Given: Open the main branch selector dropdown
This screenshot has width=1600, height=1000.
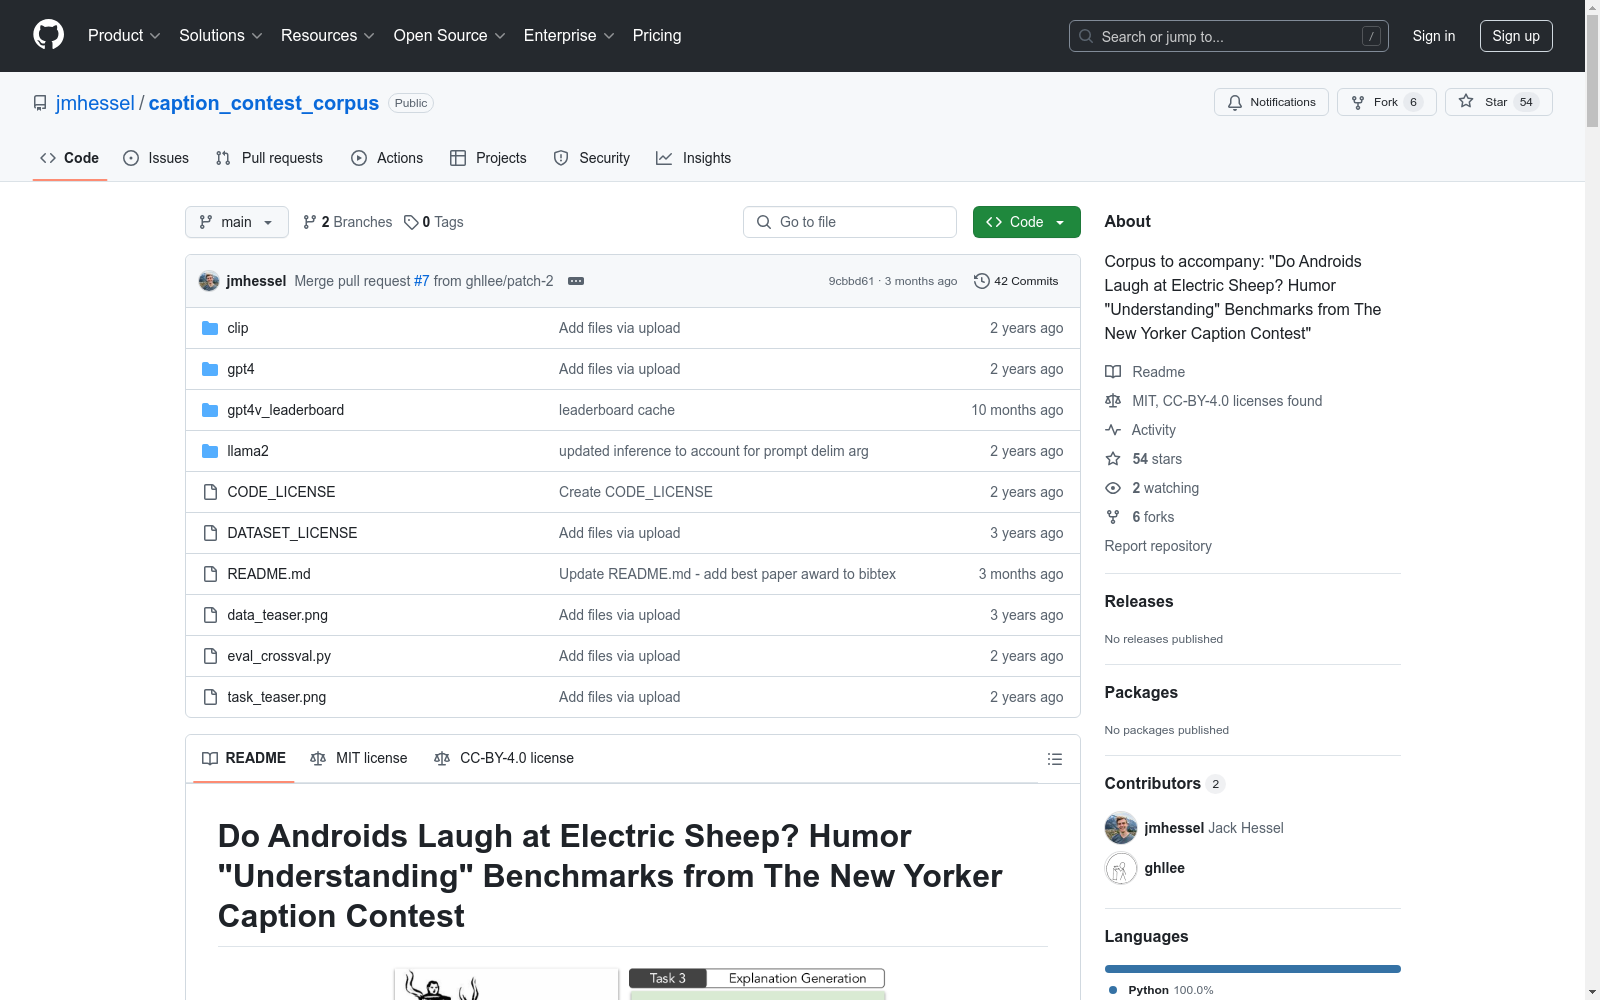Looking at the screenshot, I should [237, 222].
